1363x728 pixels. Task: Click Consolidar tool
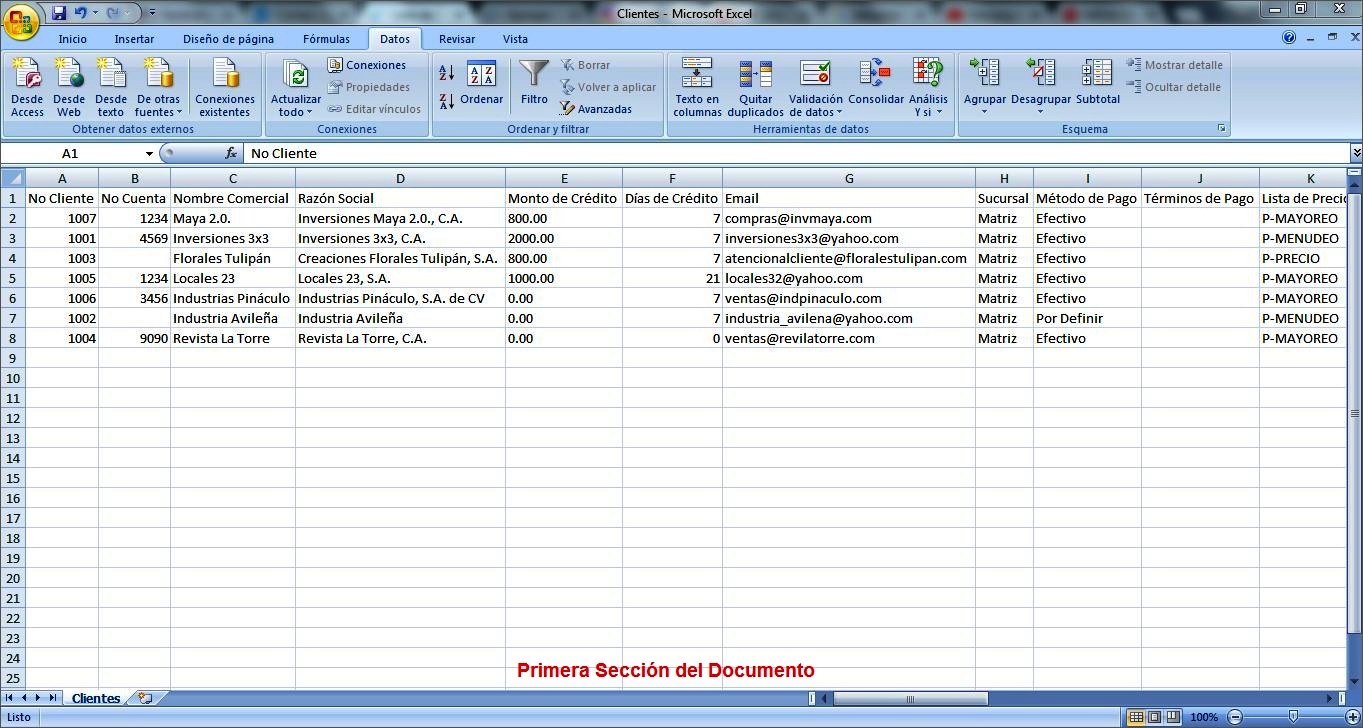tap(876, 83)
